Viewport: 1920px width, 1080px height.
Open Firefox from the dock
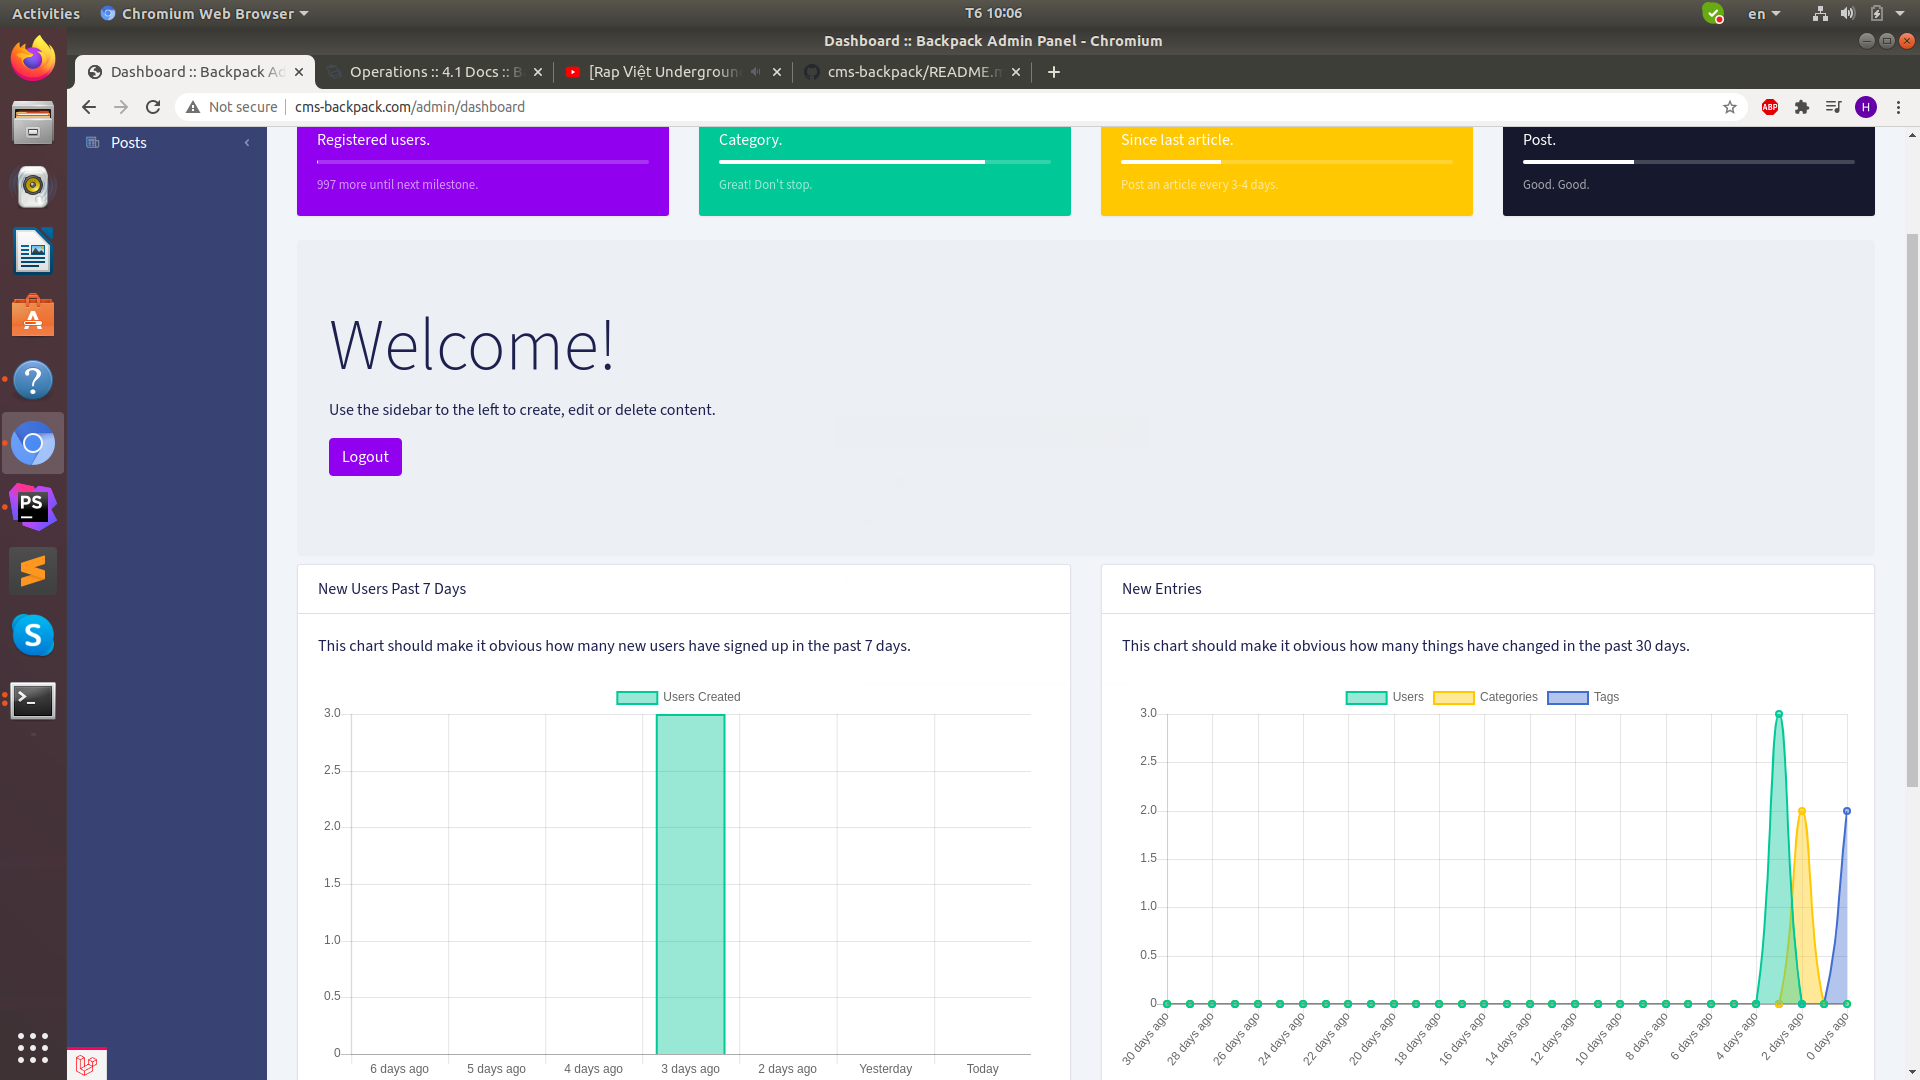coord(33,59)
